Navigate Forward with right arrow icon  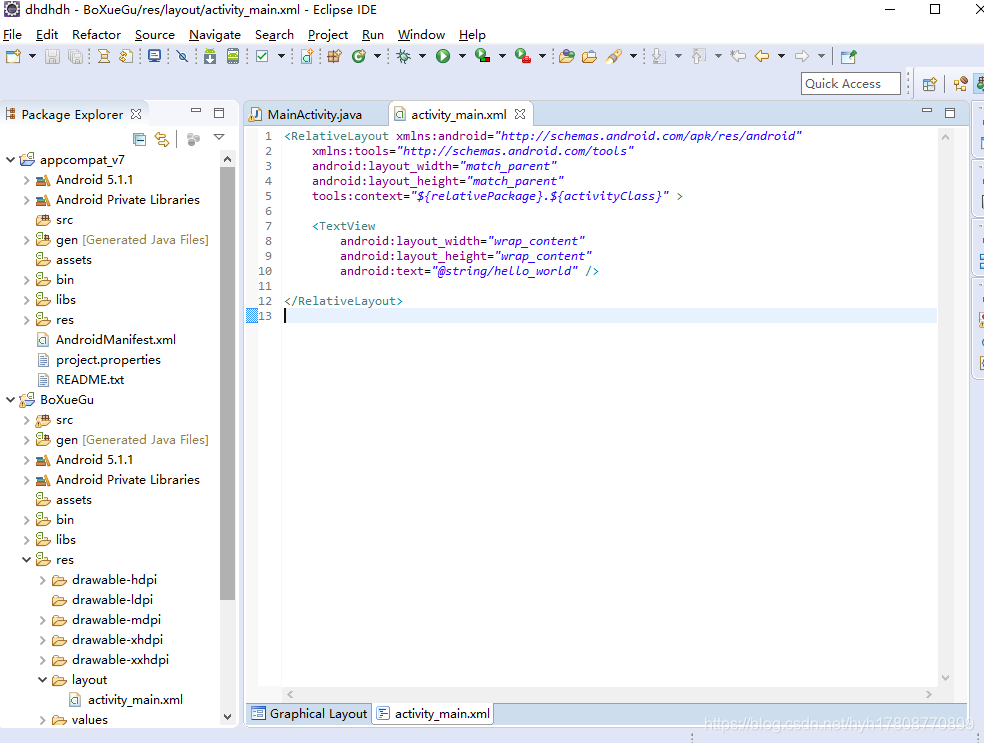point(802,56)
